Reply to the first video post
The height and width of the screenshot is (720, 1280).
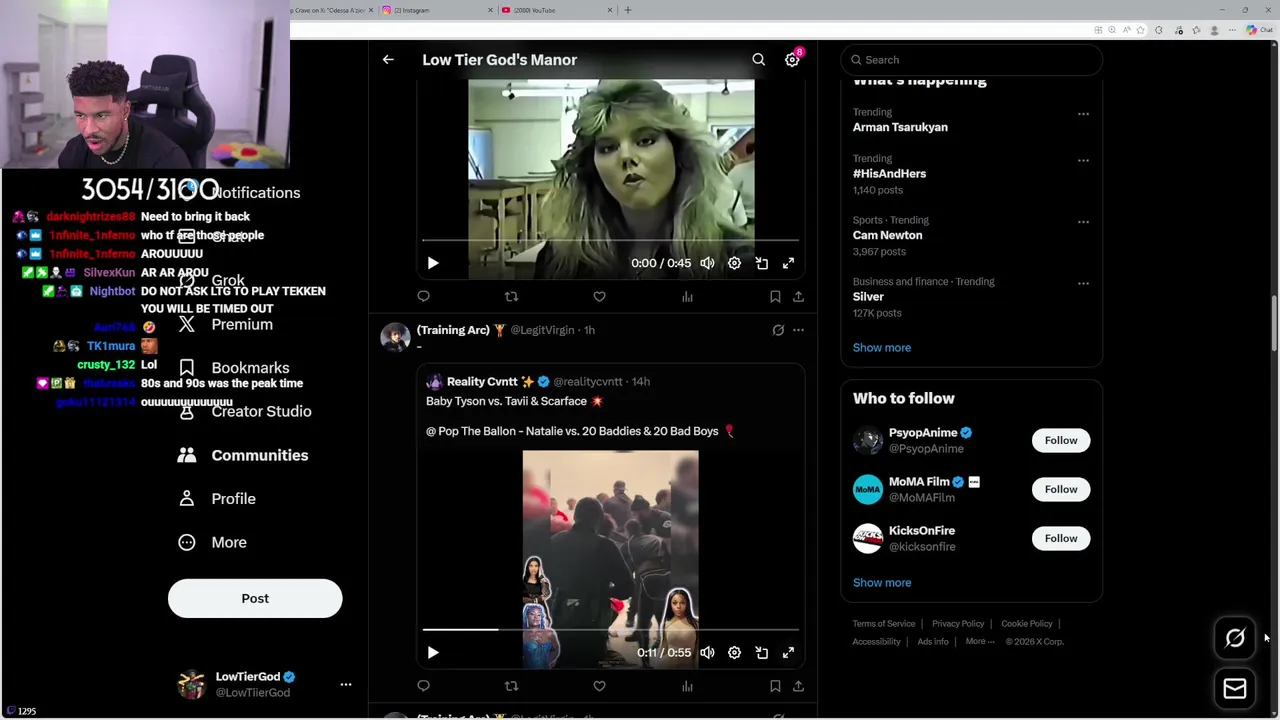(x=424, y=296)
